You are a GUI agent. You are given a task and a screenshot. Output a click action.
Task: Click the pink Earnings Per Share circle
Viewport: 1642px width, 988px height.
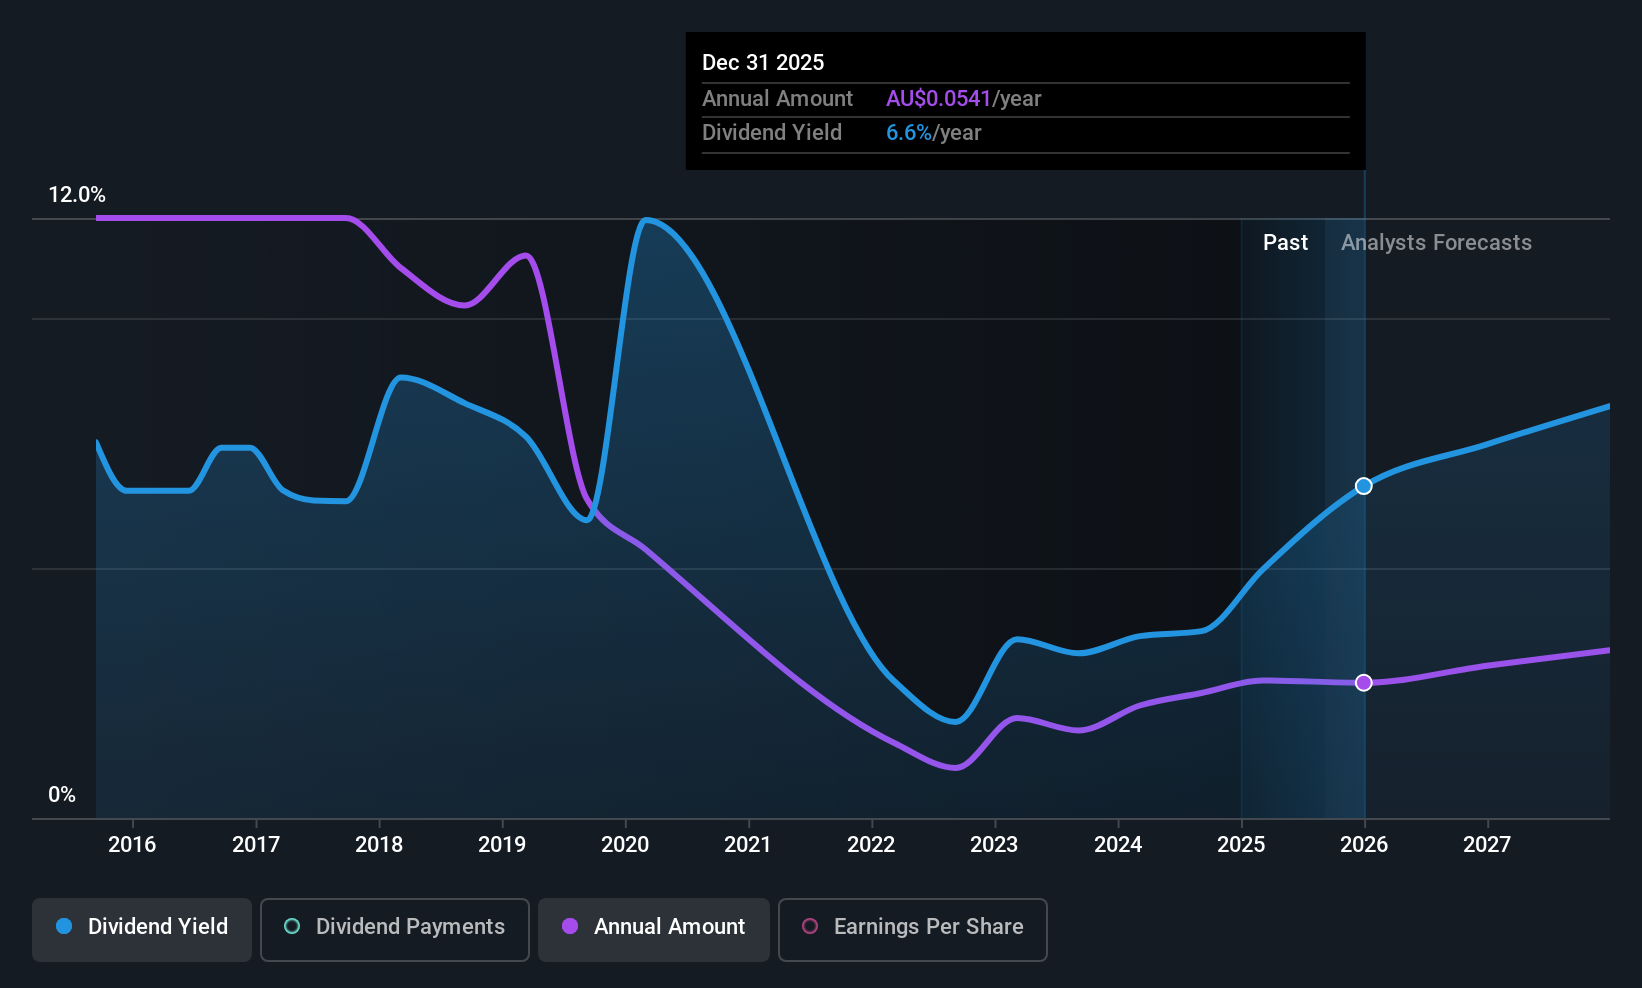coord(810,926)
